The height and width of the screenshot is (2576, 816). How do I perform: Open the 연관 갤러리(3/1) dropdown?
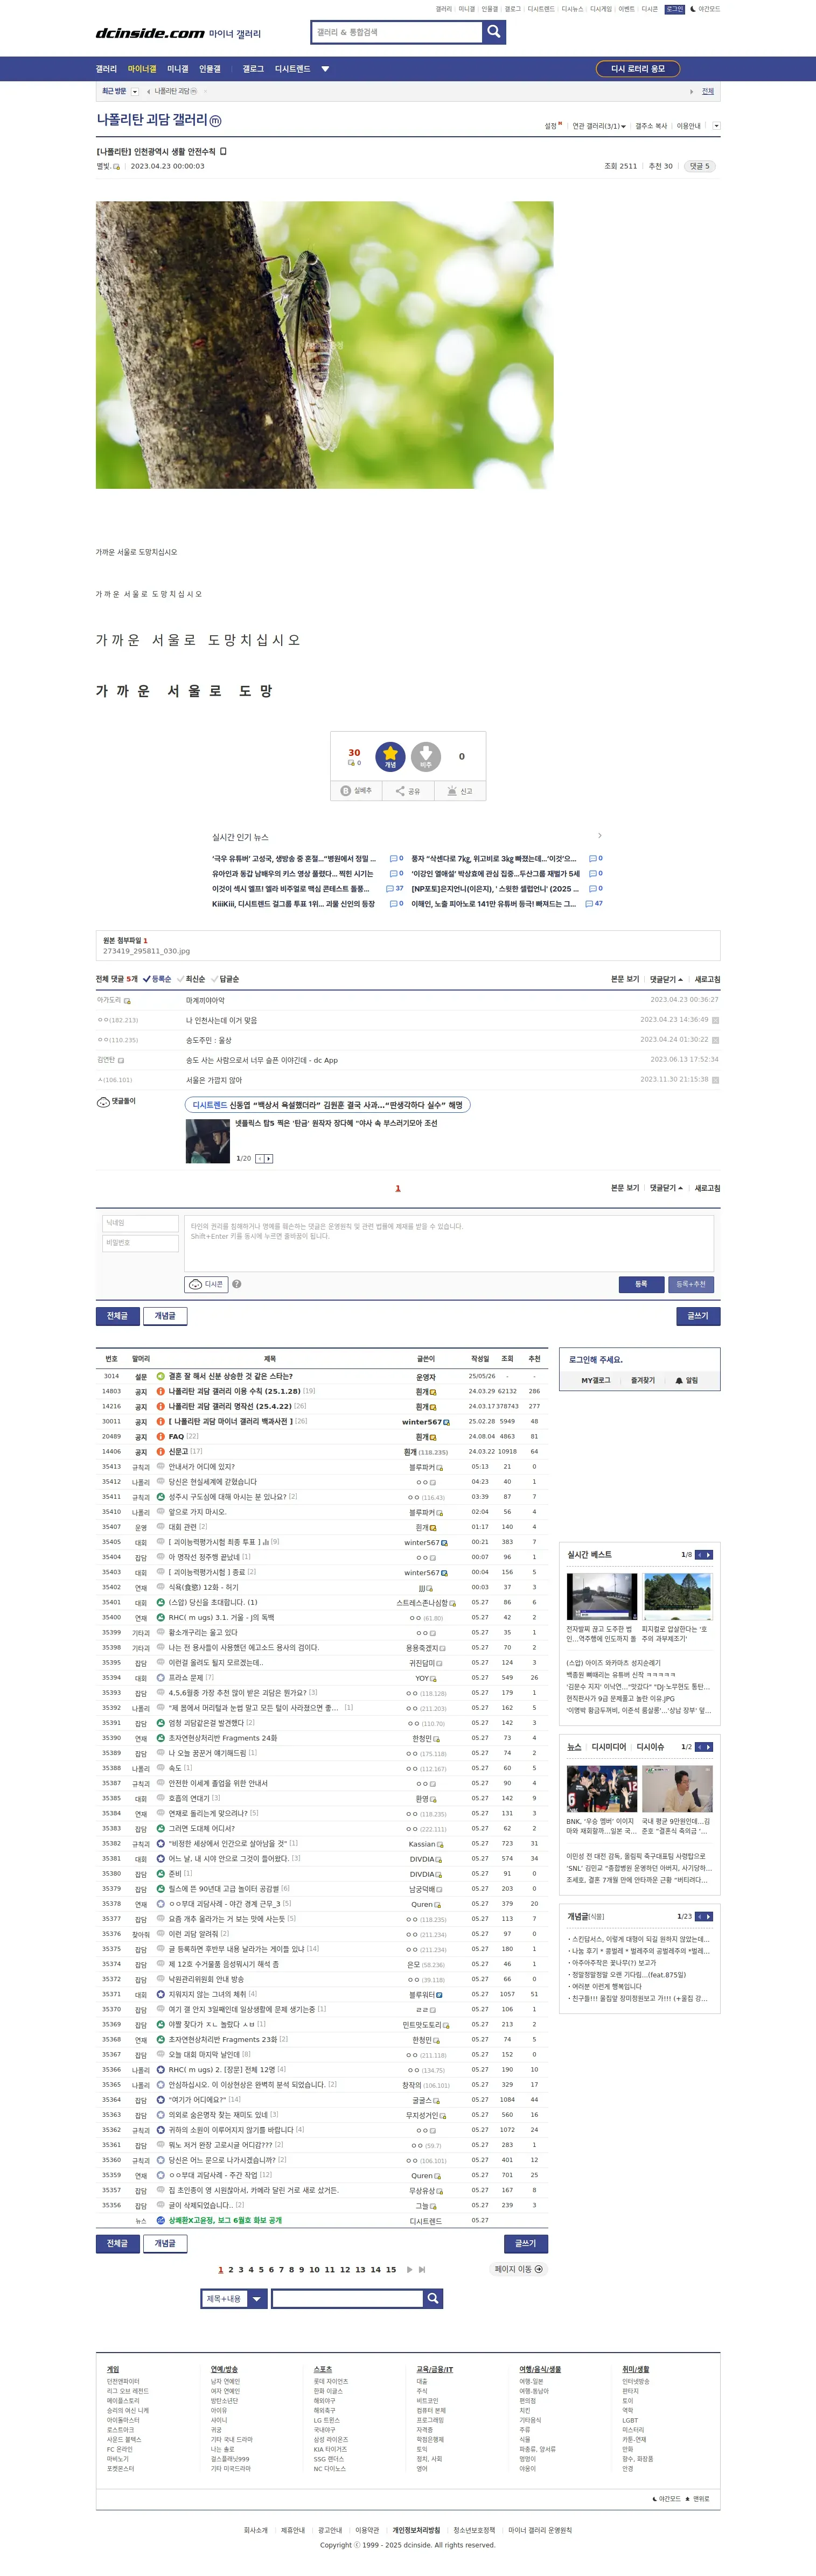pos(598,126)
